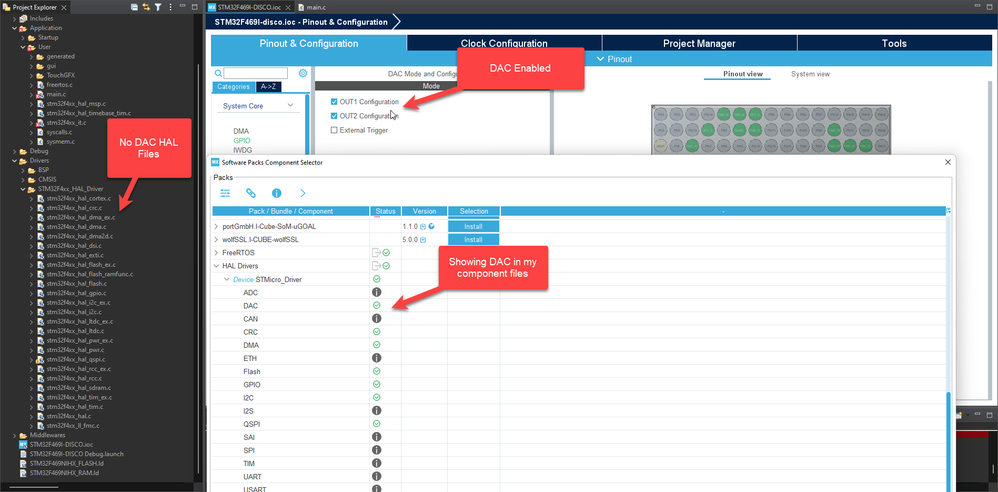Enable the External Trigger checkbox

(x=334, y=130)
